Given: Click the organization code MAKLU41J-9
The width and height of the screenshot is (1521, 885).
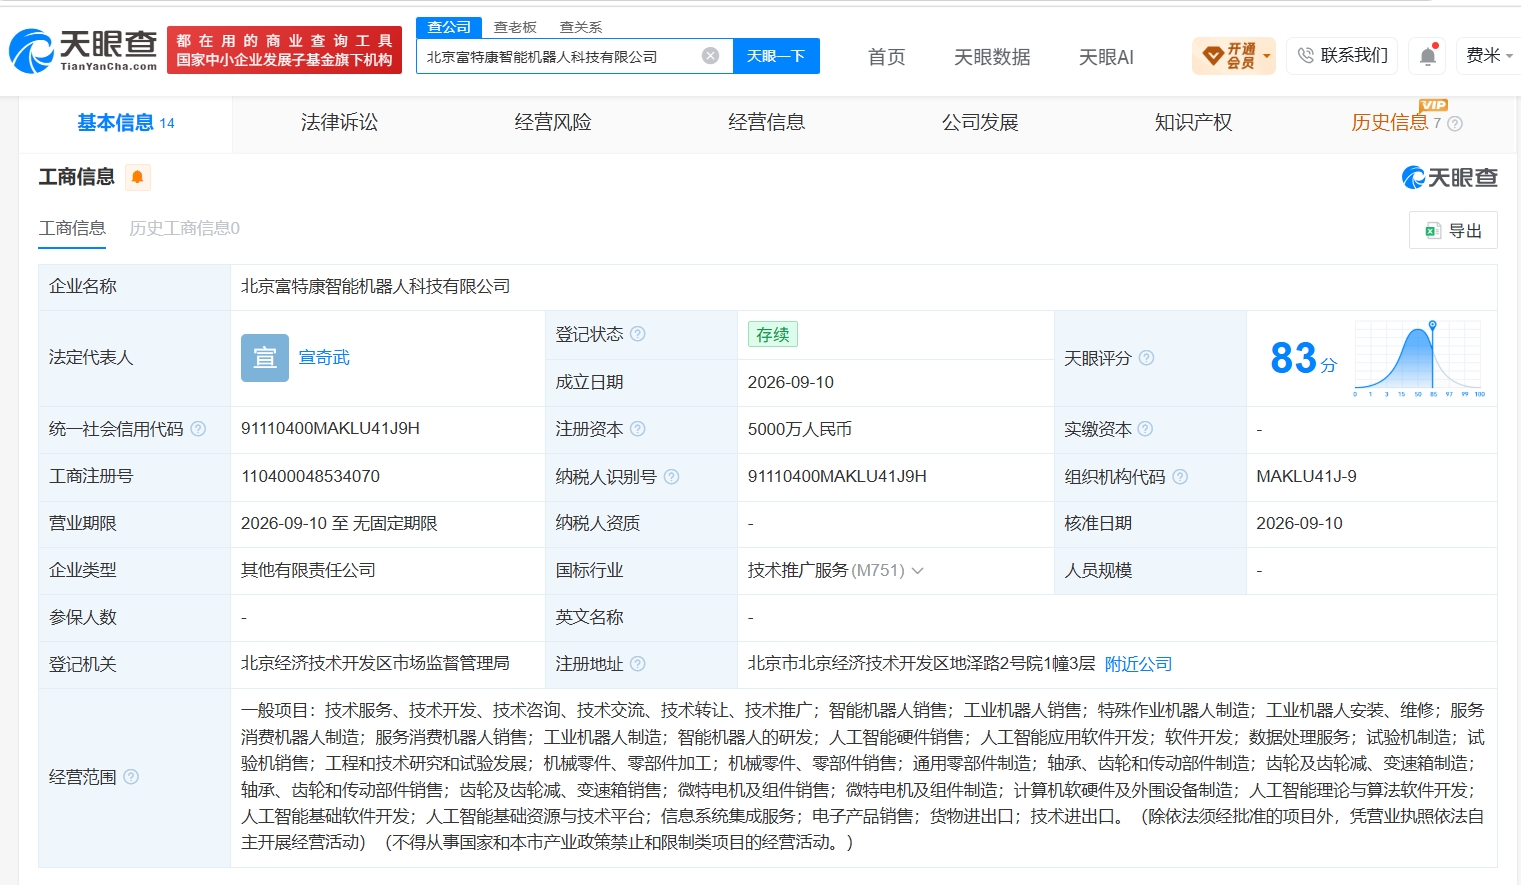Looking at the screenshot, I should [1306, 477].
